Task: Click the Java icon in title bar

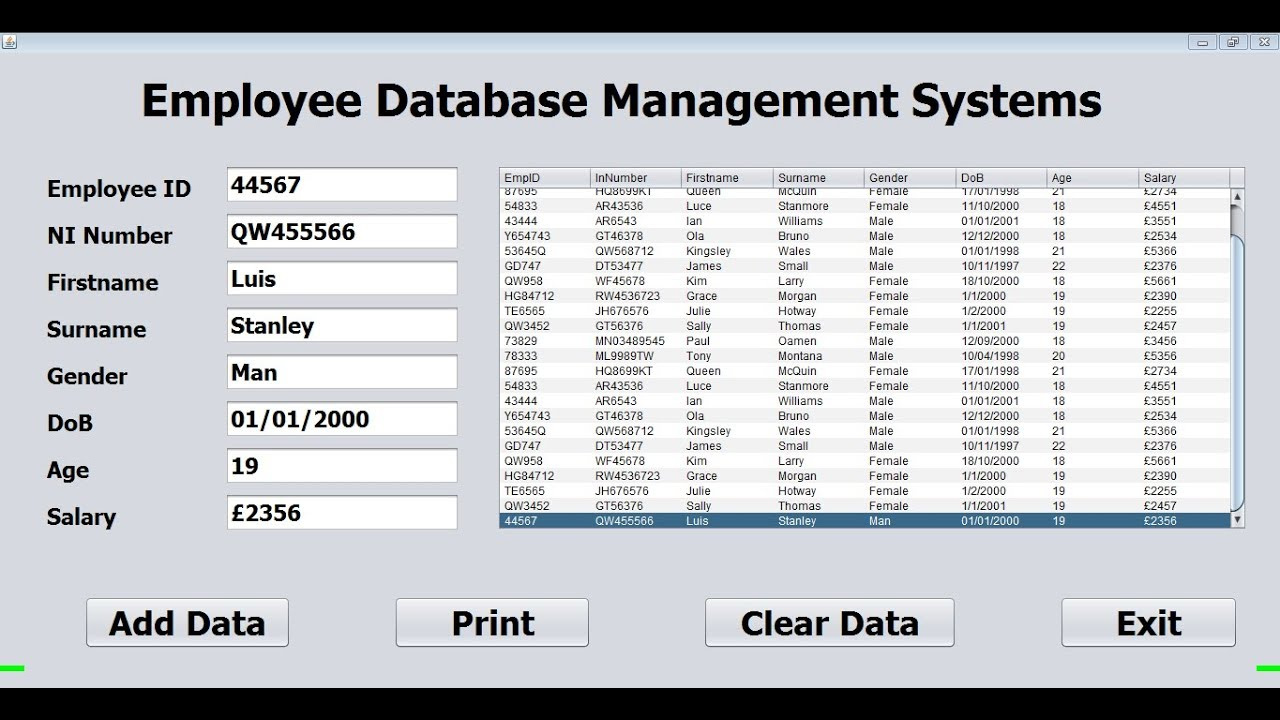Action: tap(9, 42)
